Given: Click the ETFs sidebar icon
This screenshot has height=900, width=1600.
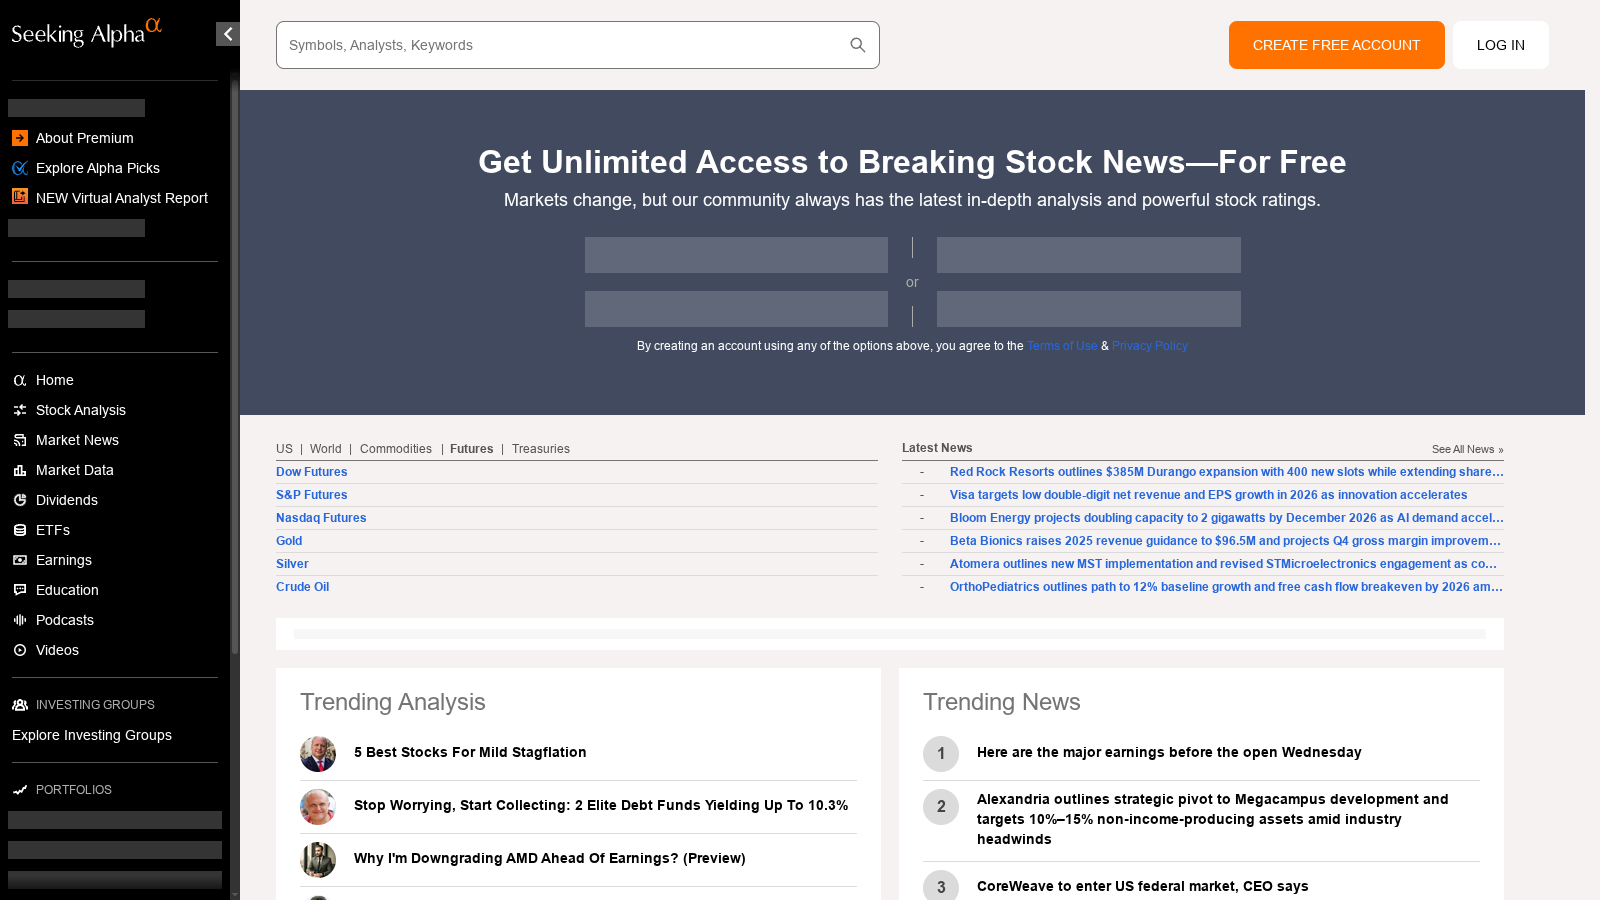Looking at the screenshot, I should point(19,530).
